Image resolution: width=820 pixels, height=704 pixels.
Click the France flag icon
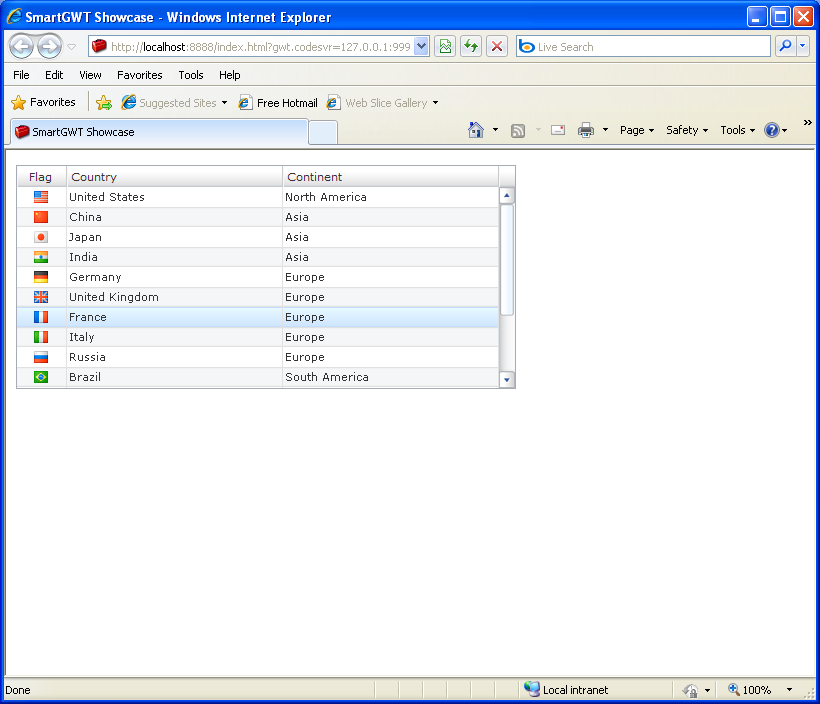[x=41, y=317]
